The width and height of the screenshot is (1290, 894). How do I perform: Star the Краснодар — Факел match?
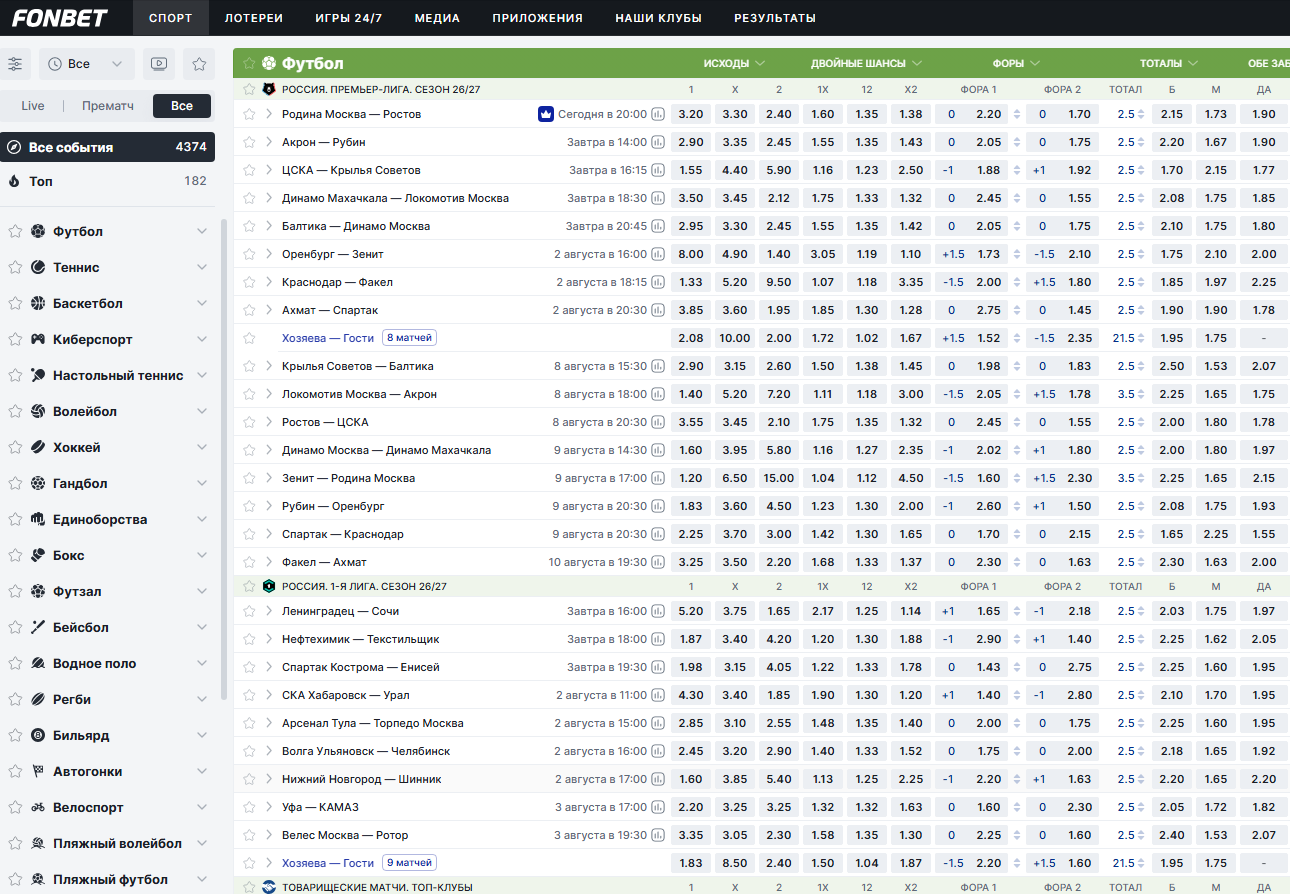pos(249,282)
